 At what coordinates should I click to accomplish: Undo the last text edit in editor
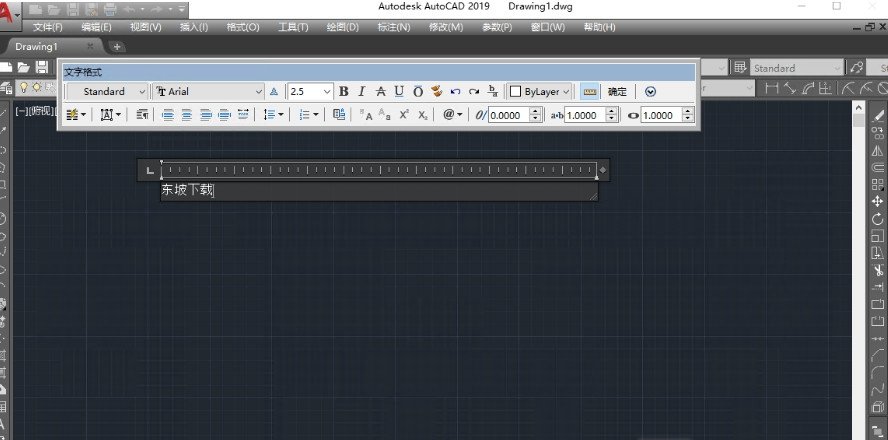(455, 92)
